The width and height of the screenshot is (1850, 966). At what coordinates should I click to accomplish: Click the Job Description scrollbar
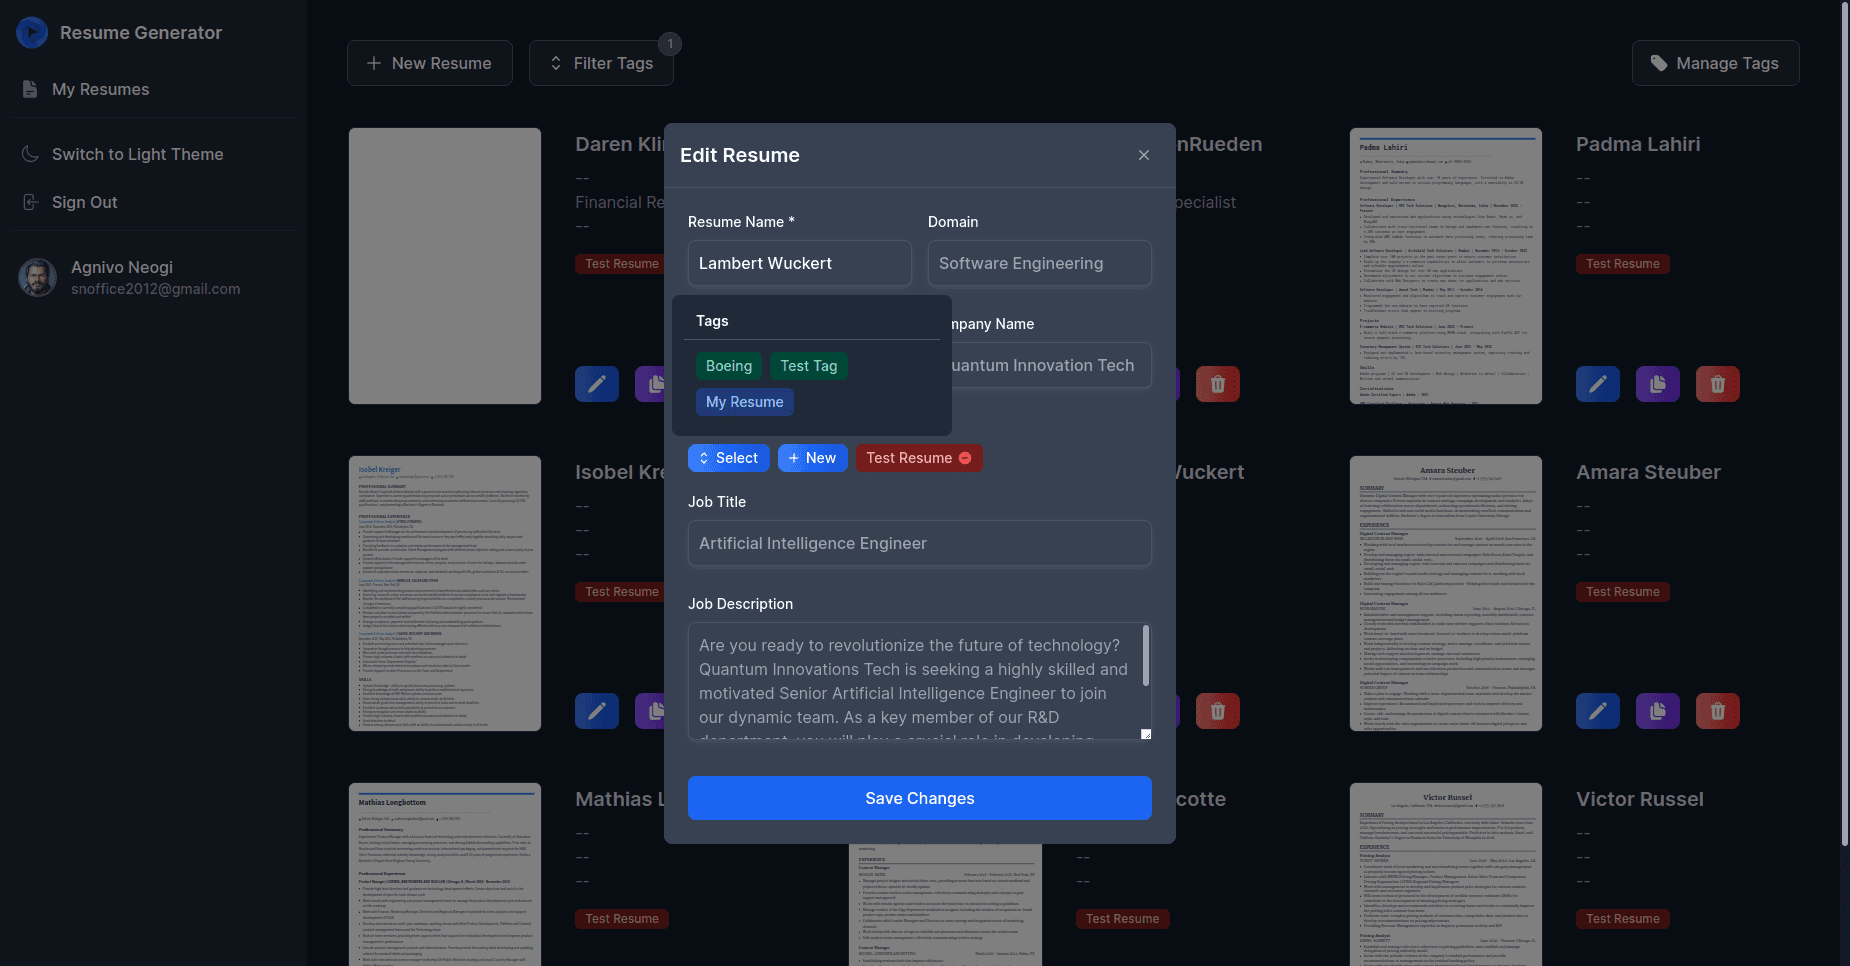coord(1146,656)
